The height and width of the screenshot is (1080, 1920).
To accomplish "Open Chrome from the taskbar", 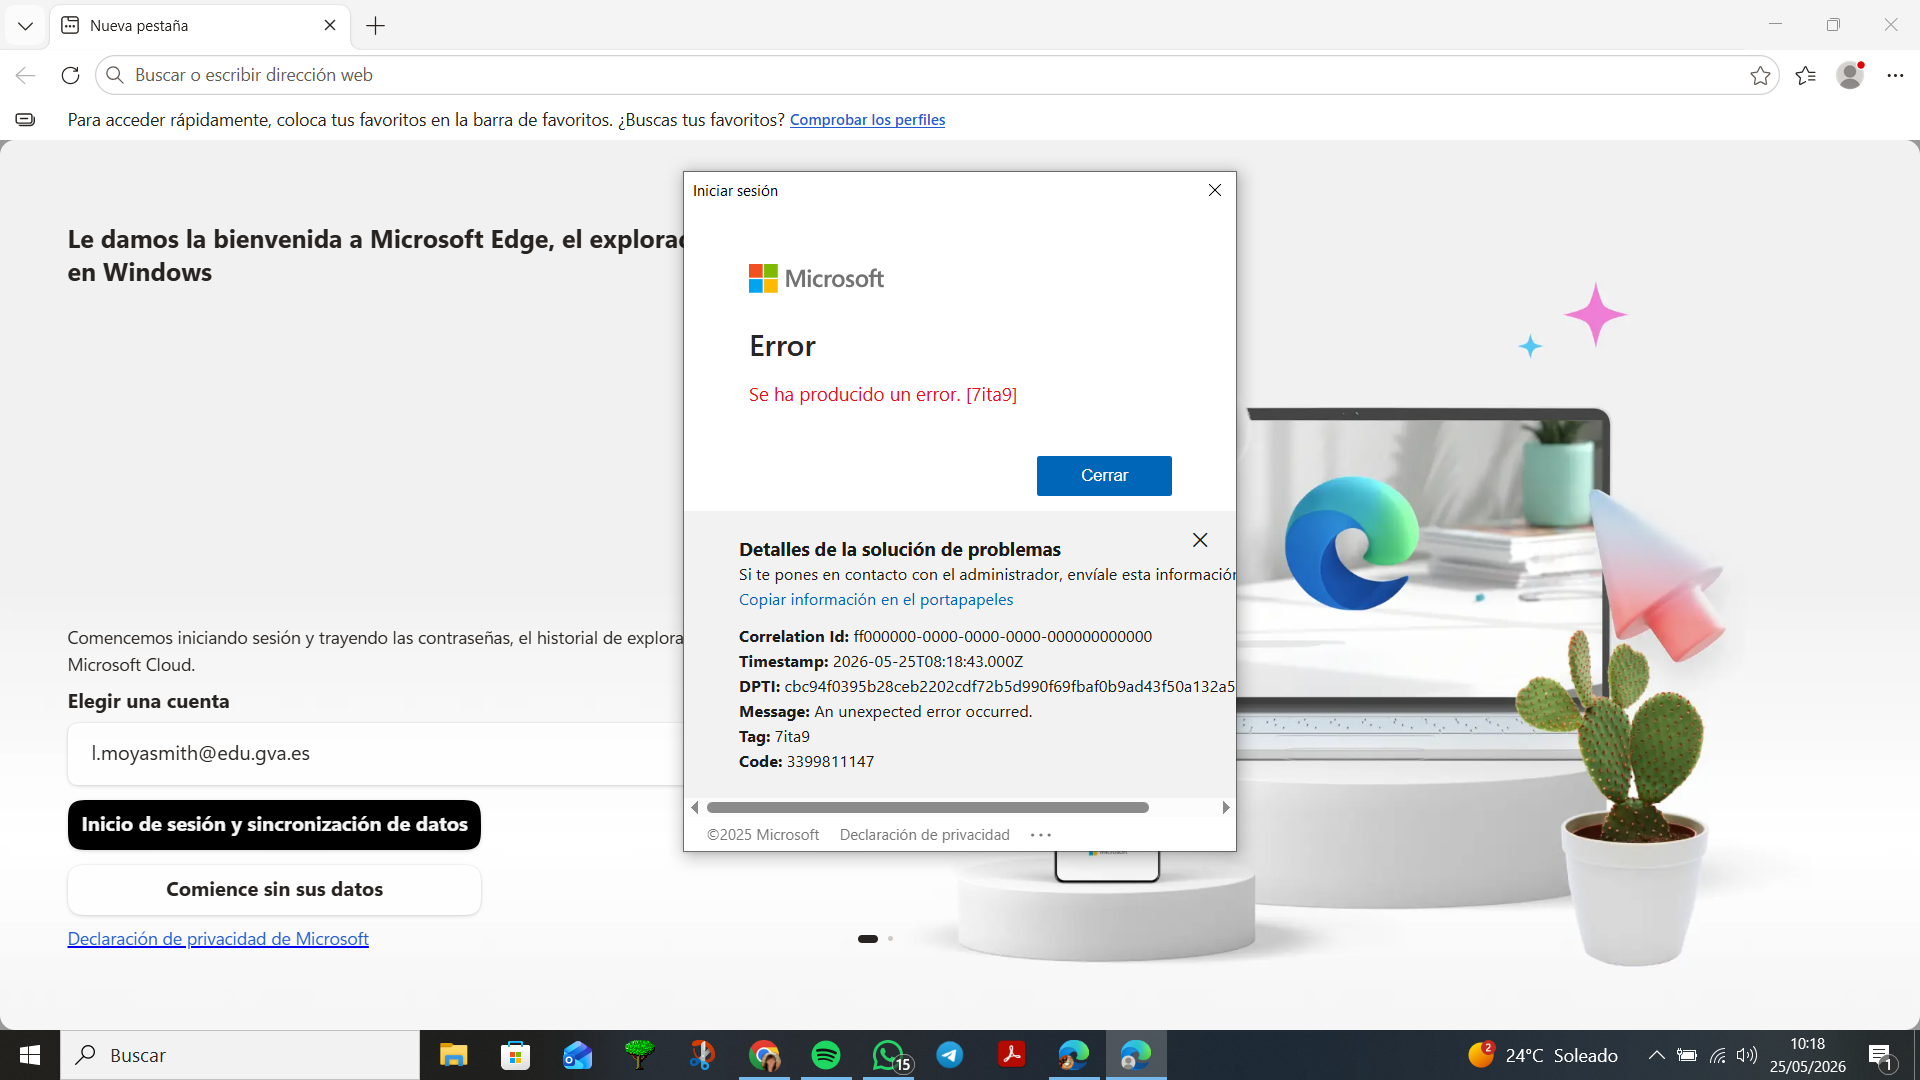I will [764, 1055].
